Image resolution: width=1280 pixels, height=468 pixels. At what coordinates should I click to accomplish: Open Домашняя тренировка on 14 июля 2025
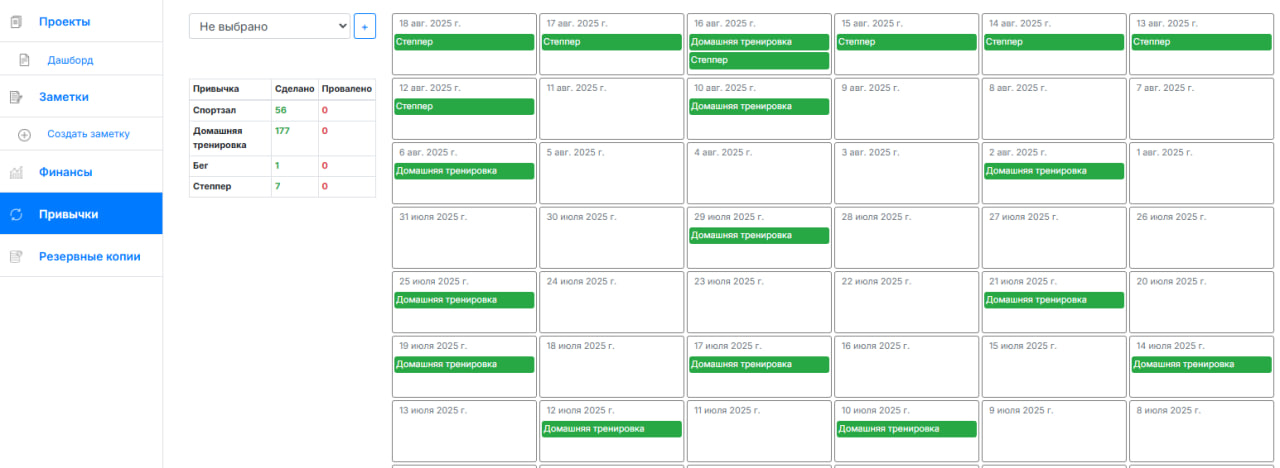pyautogui.click(x=1202, y=365)
